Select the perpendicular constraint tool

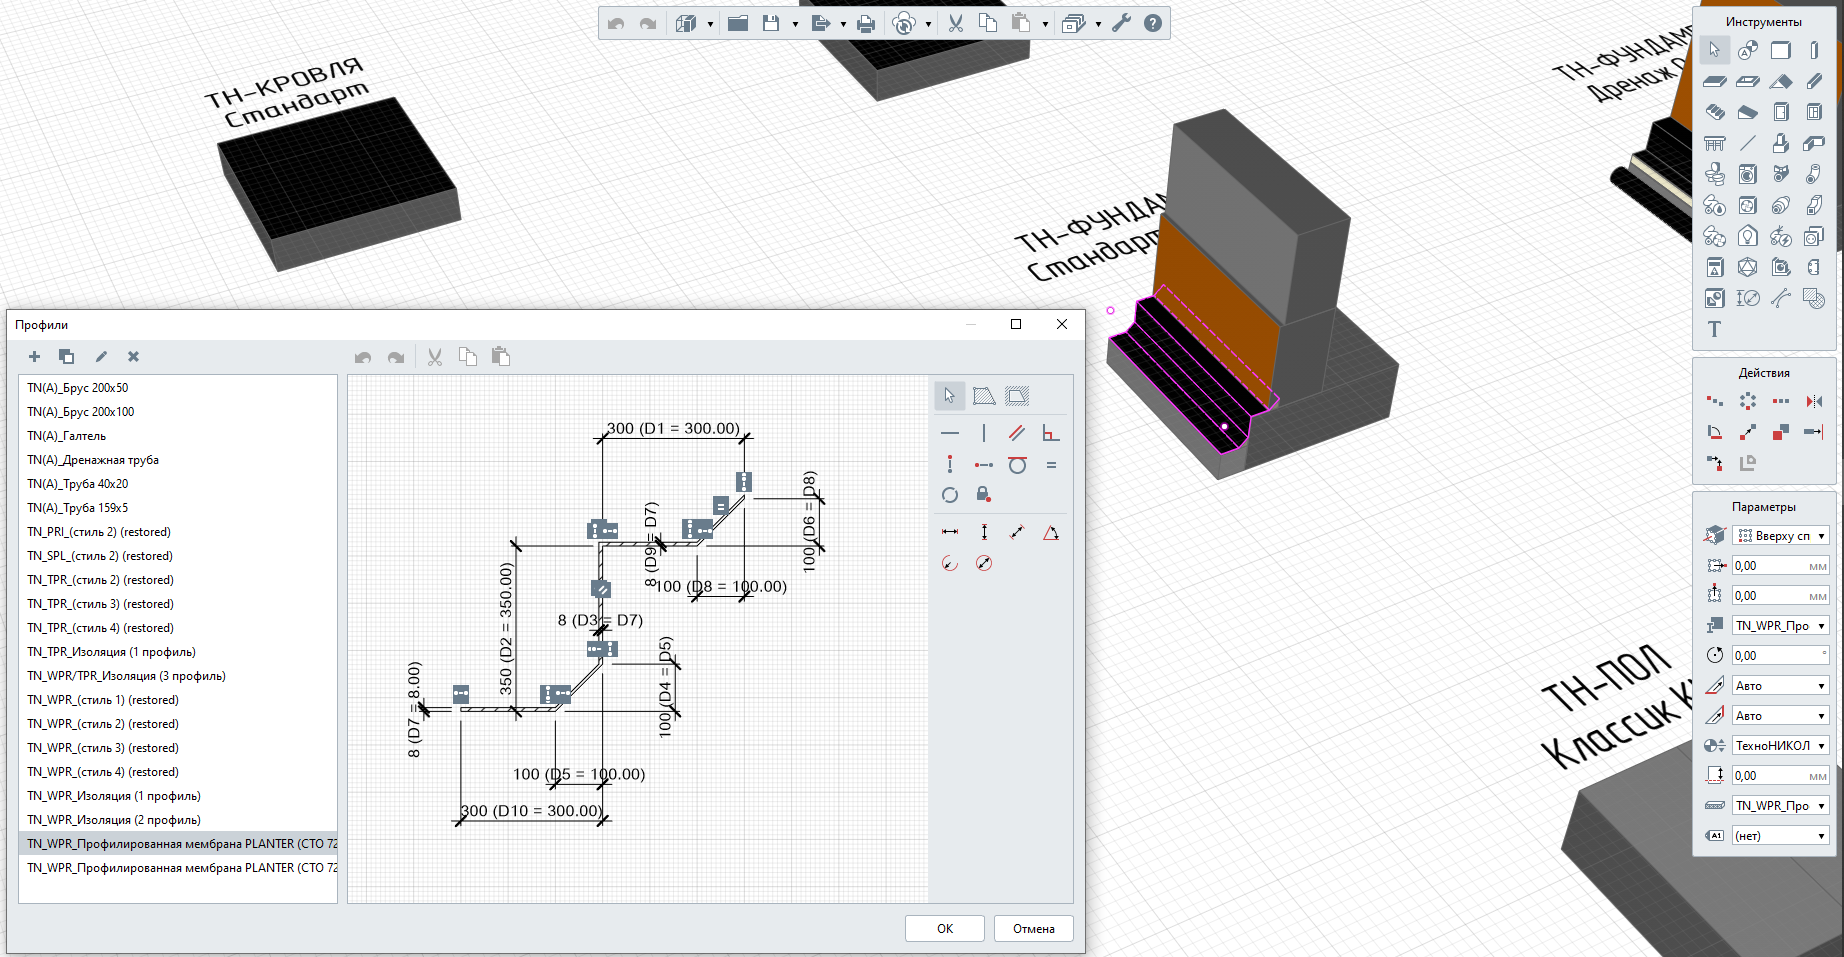coord(1050,433)
